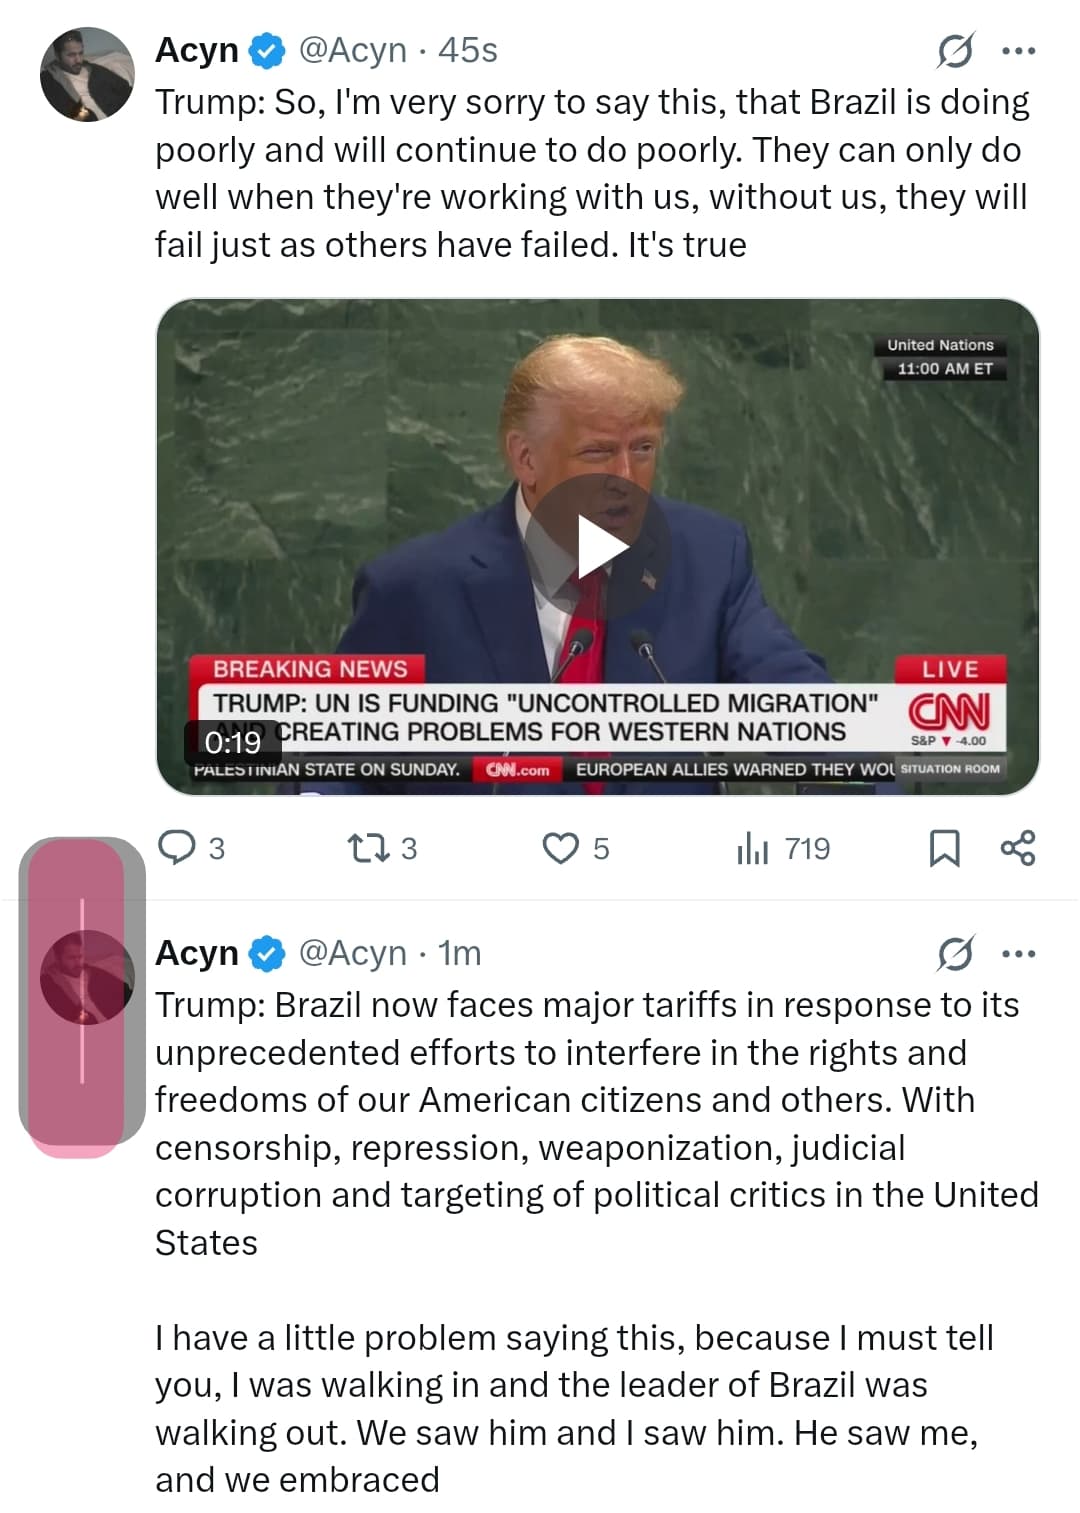Repost the Brazil doing poorly tweet
This screenshot has height=1513, width=1080.
(x=381, y=848)
